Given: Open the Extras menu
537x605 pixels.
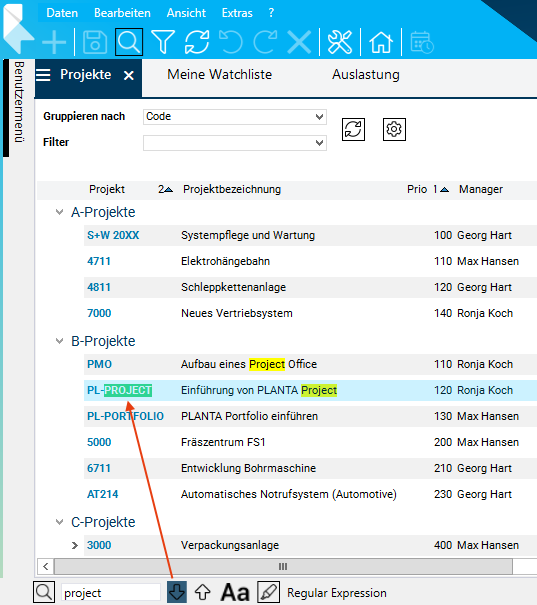Looking at the screenshot, I should (x=237, y=13).
